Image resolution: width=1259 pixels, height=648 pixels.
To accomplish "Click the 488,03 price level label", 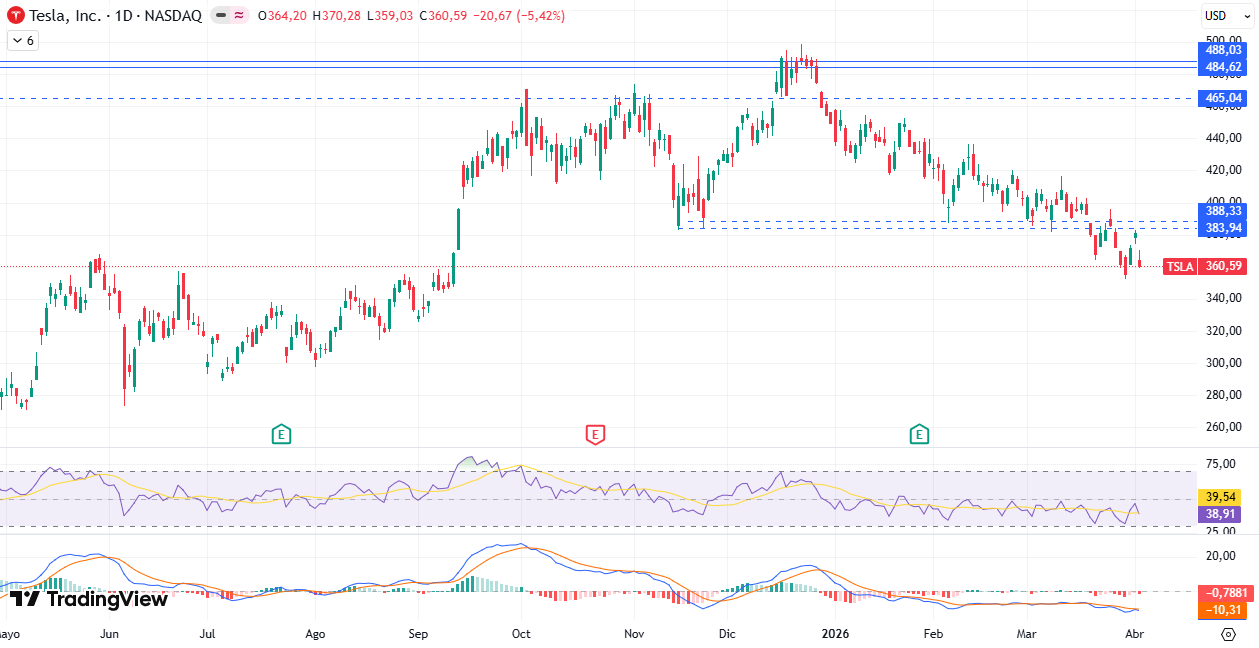I will (1222, 49).
